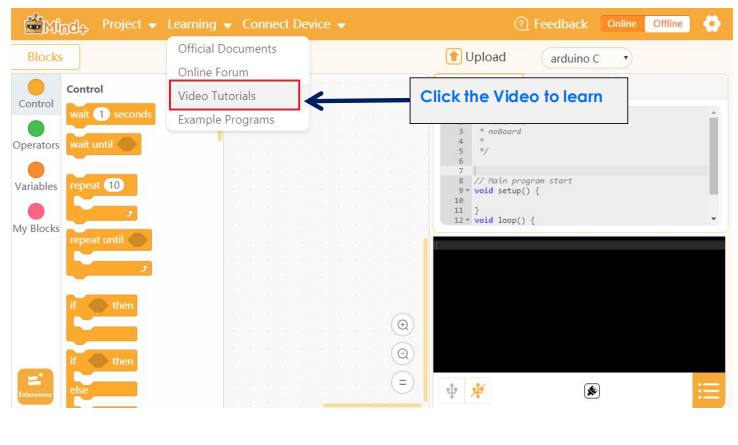738x445 pixels.
Task: Open the Extensions button icon
Action: tap(35, 386)
